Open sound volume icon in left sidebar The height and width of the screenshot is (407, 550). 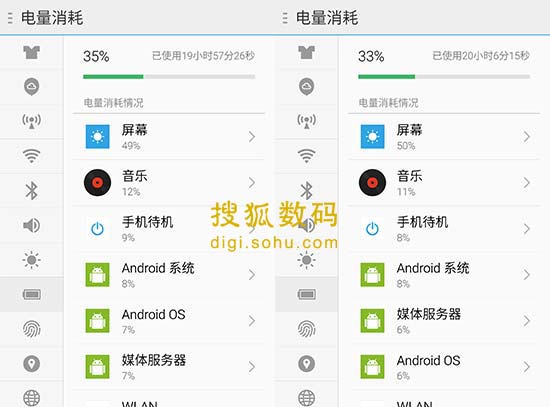[32, 225]
